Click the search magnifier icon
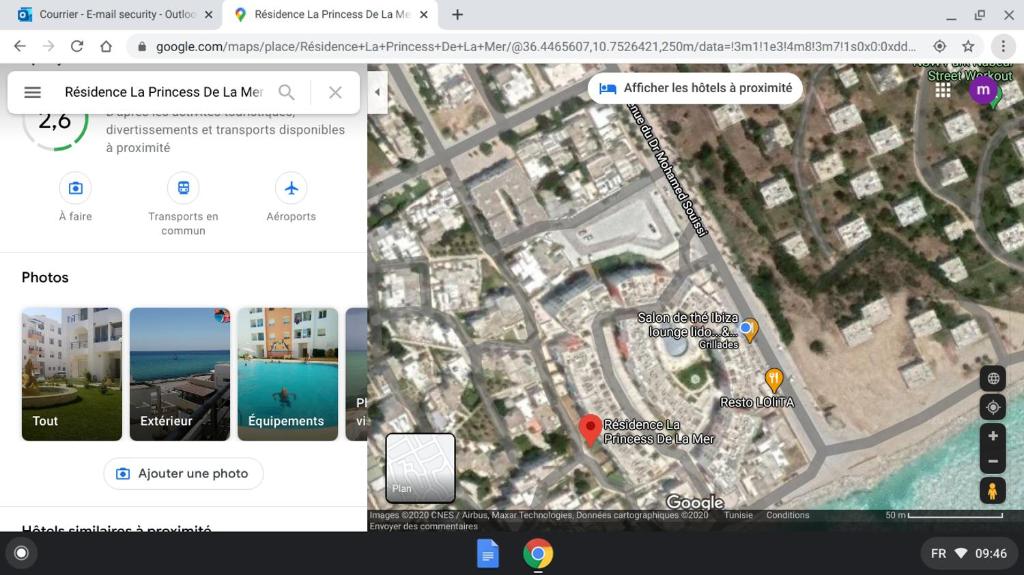Viewport: 1024px width, 575px height. pyautogui.click(x=286, y=92)
